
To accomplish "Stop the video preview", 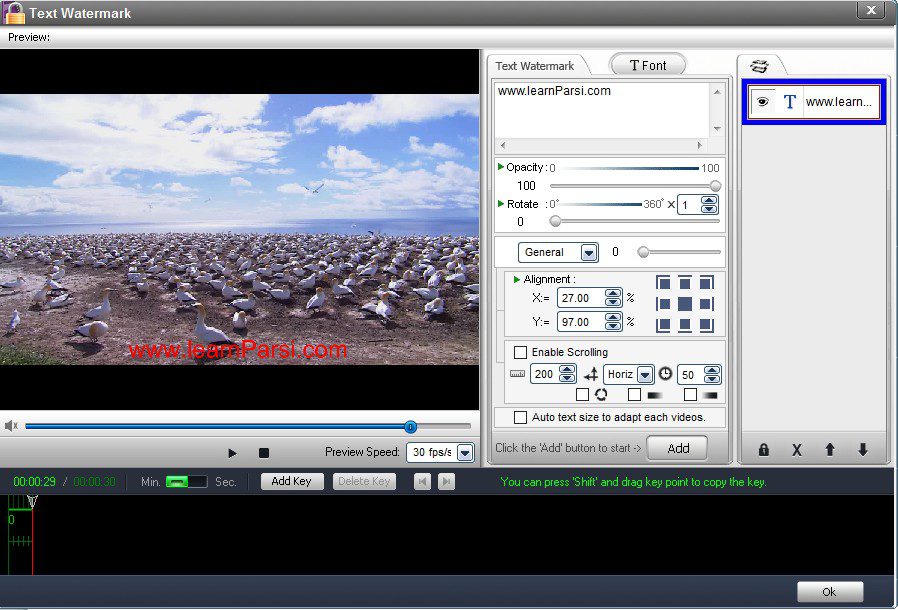I will point(263,452).
